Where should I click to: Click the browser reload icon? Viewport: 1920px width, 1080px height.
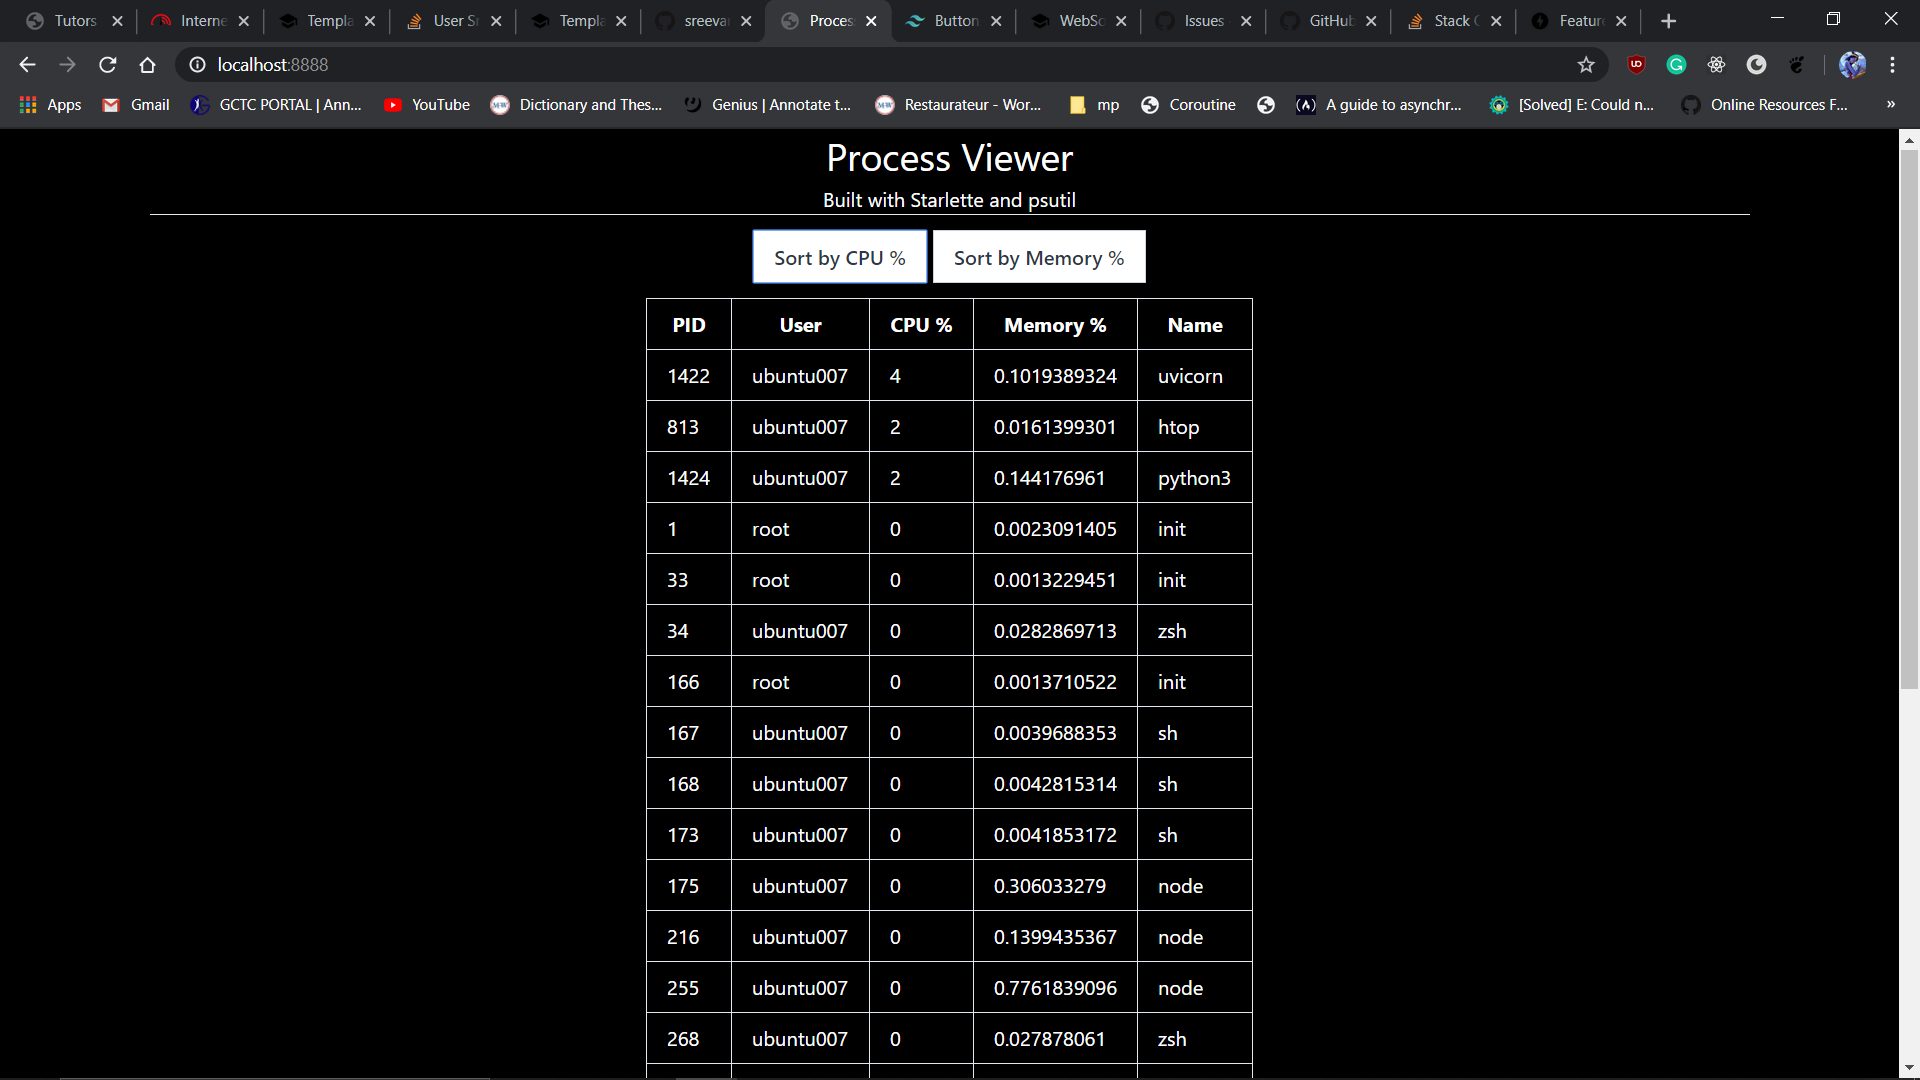108,65
